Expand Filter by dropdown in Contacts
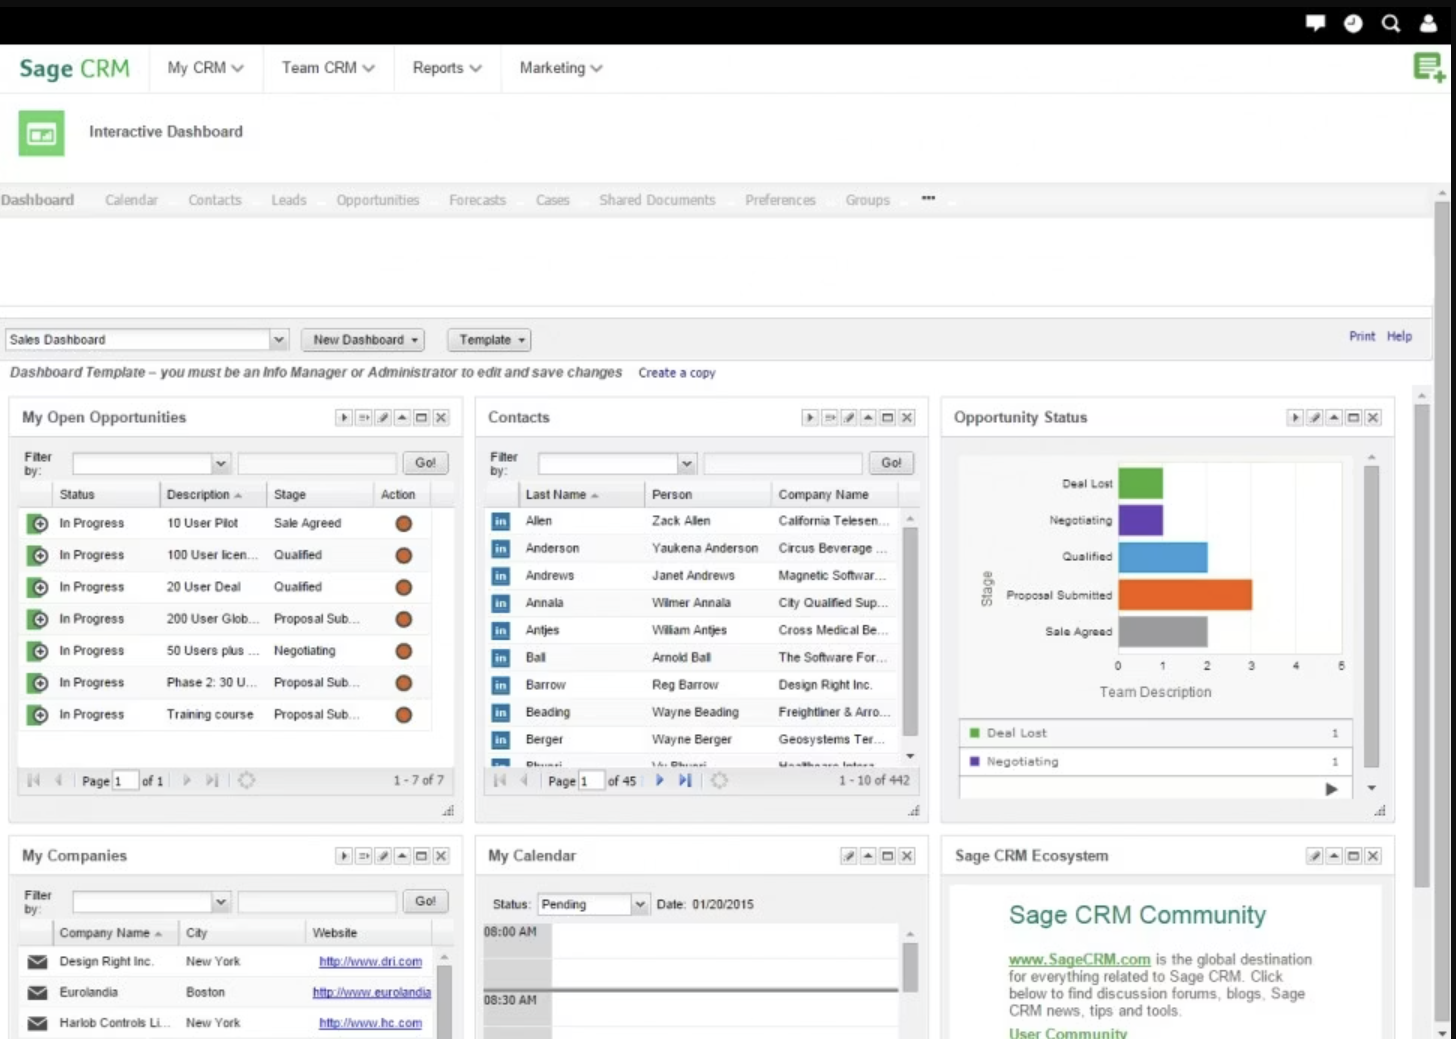 (x=687, y=464)
